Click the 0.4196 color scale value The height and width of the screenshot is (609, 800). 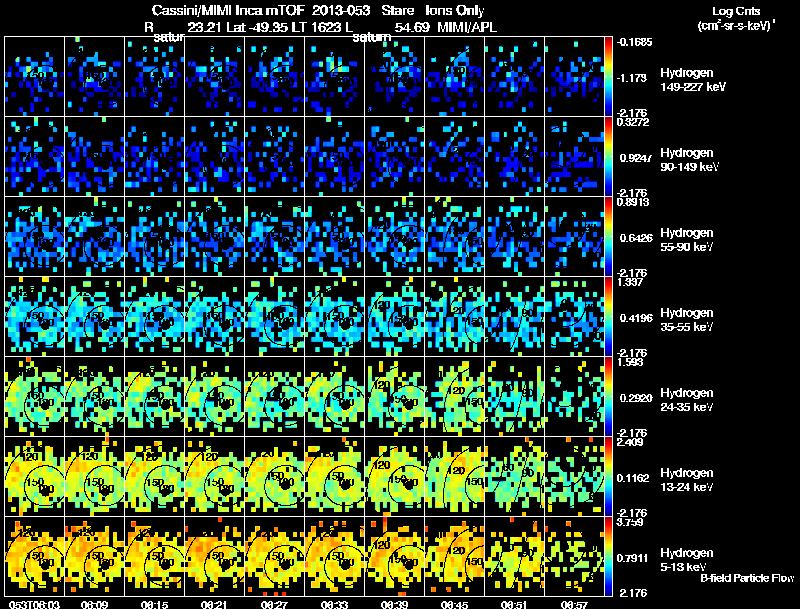click(x=636, y=318)
